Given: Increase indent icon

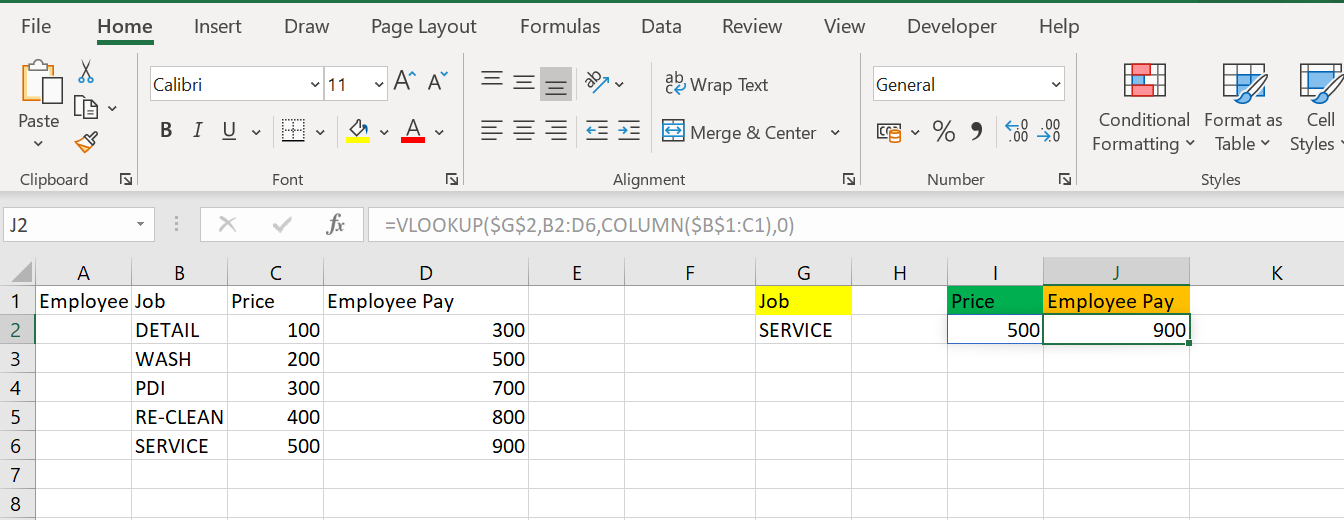Looking at the screenshot, I should (x=629, y=131).
